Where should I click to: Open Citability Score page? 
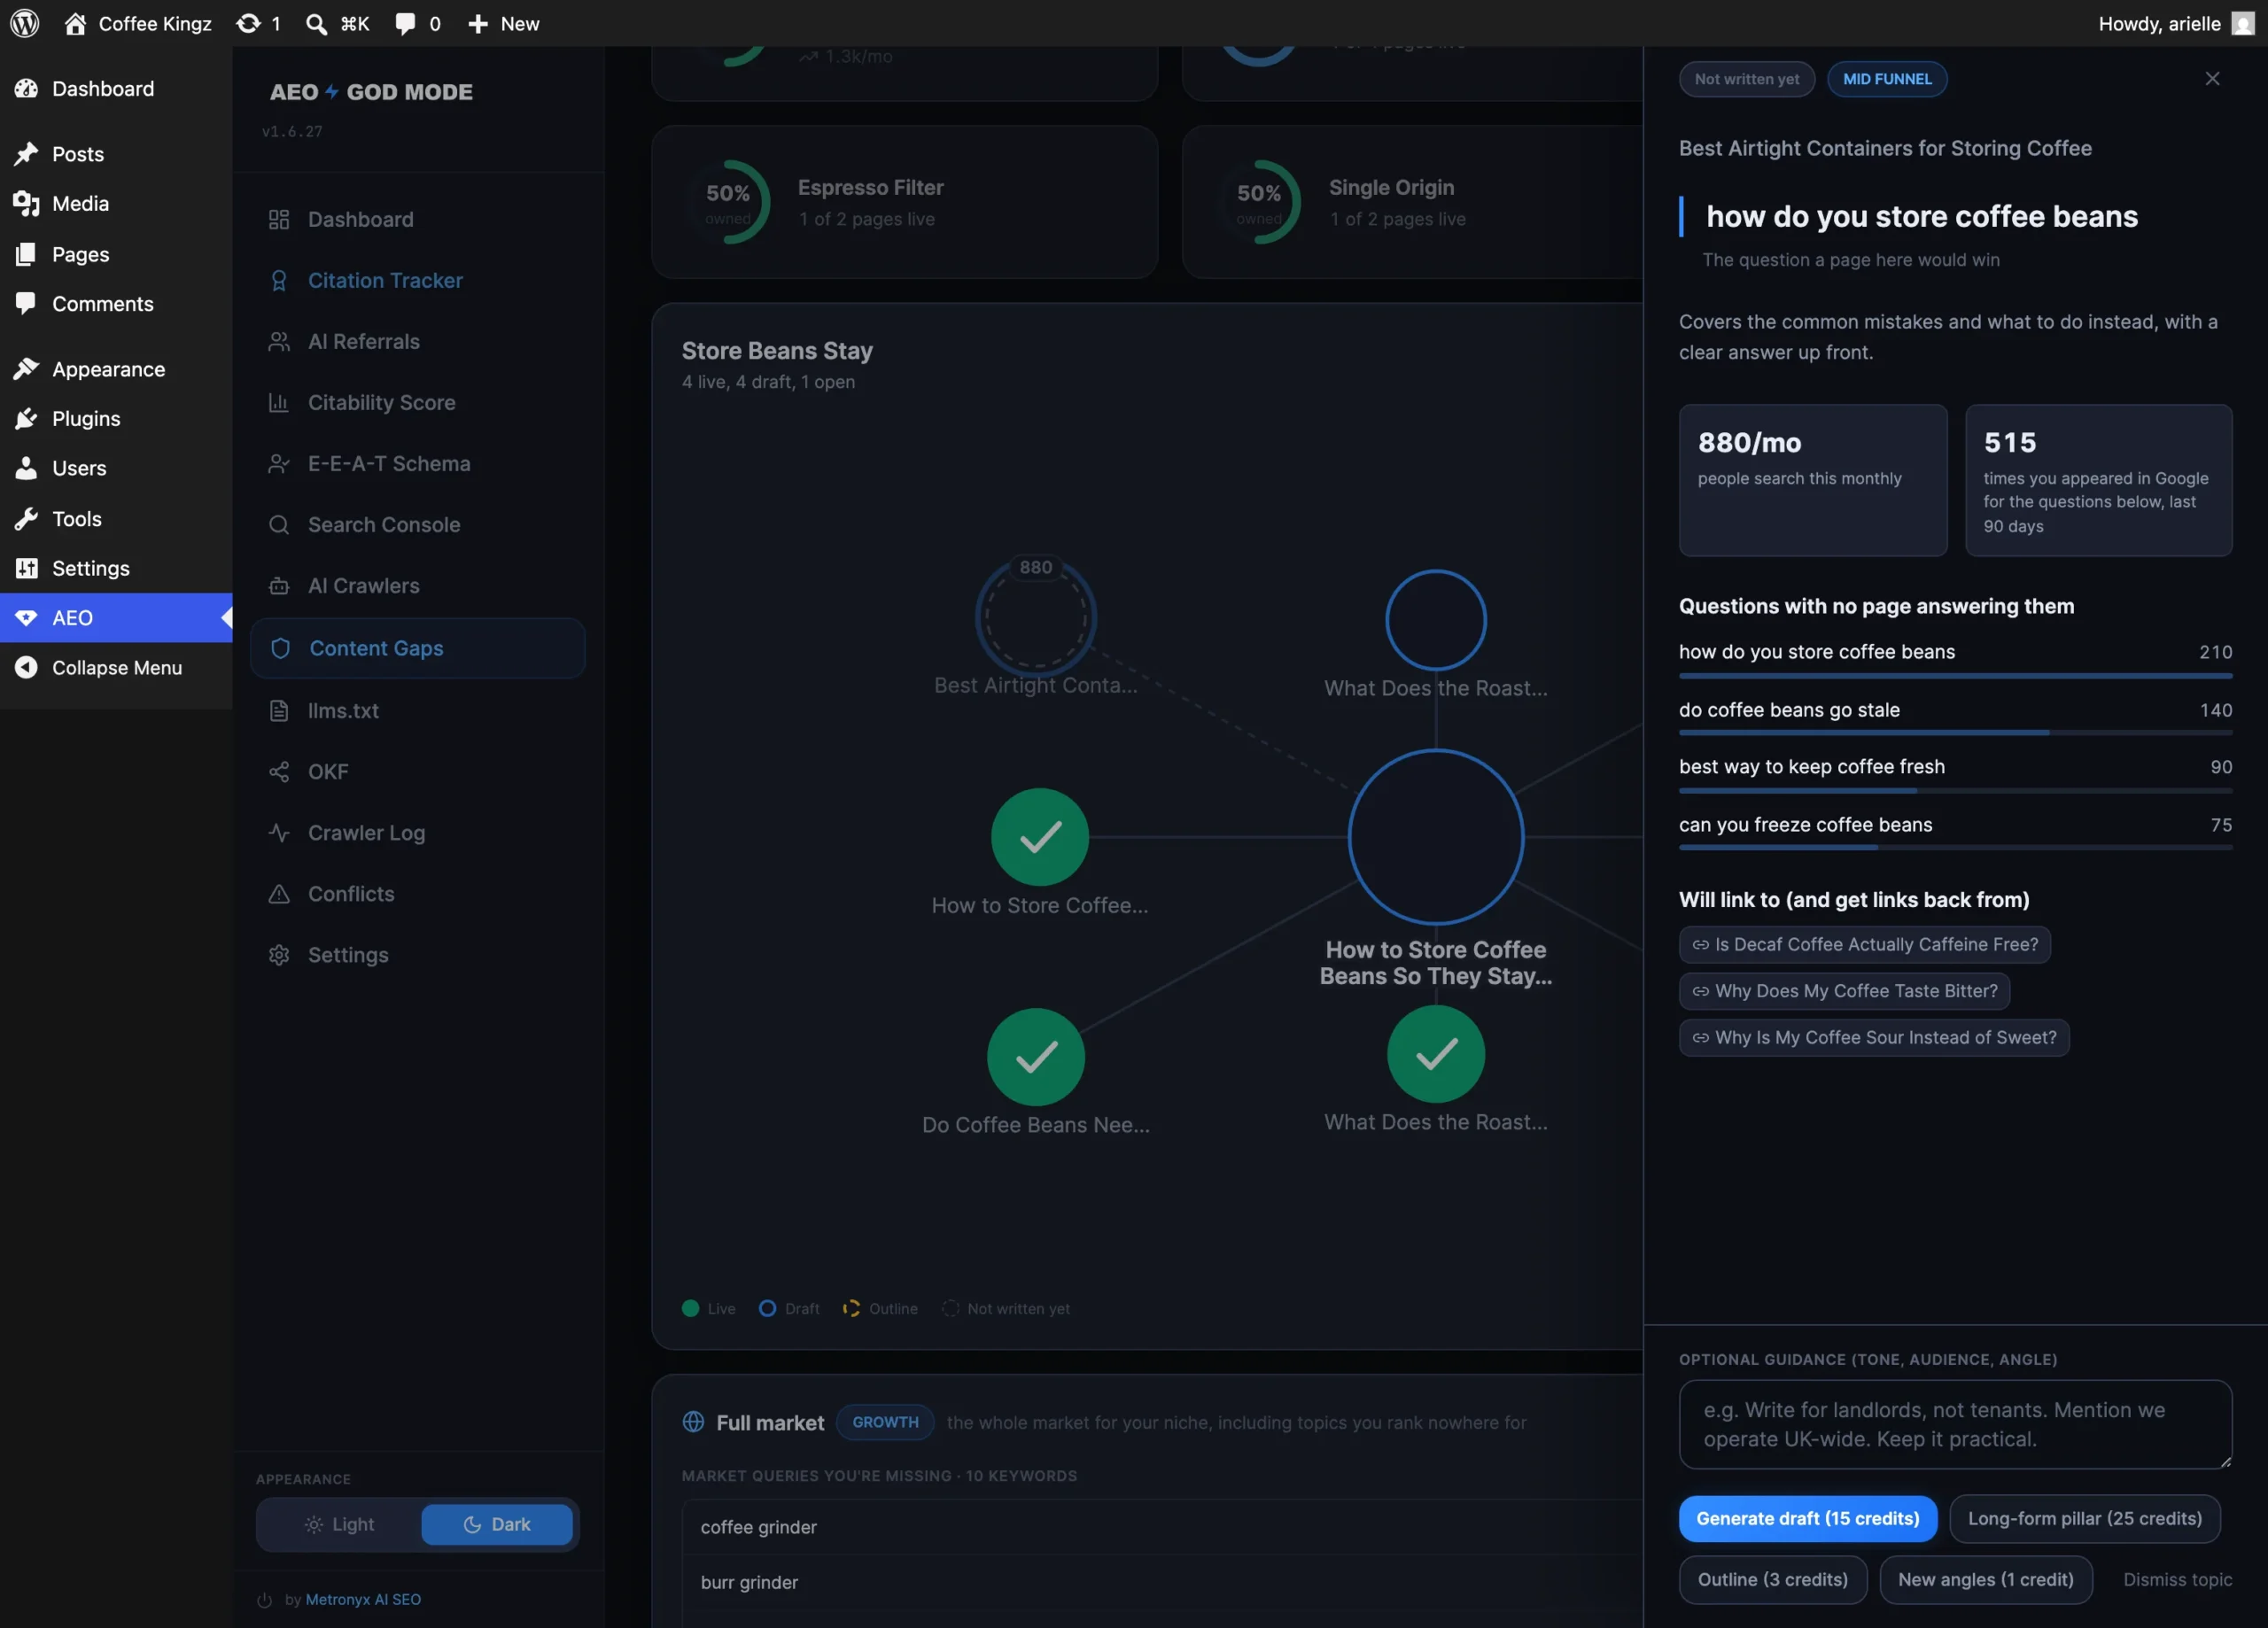(x=417, y=402)
